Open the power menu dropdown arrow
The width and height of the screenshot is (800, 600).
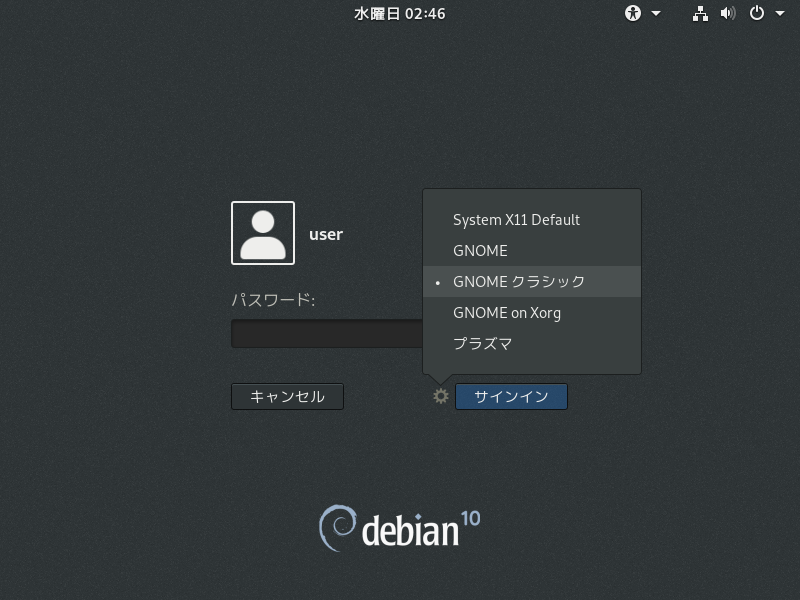point(777,14)
